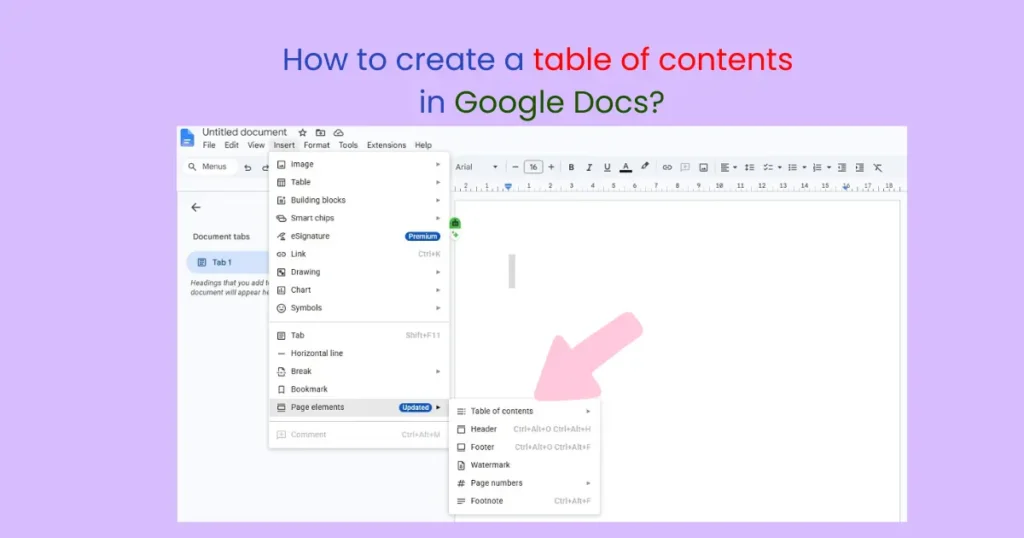The width and height of the screenshot is (1024, 538).
Task: Open the Tools menu
Action: (348, 146)
